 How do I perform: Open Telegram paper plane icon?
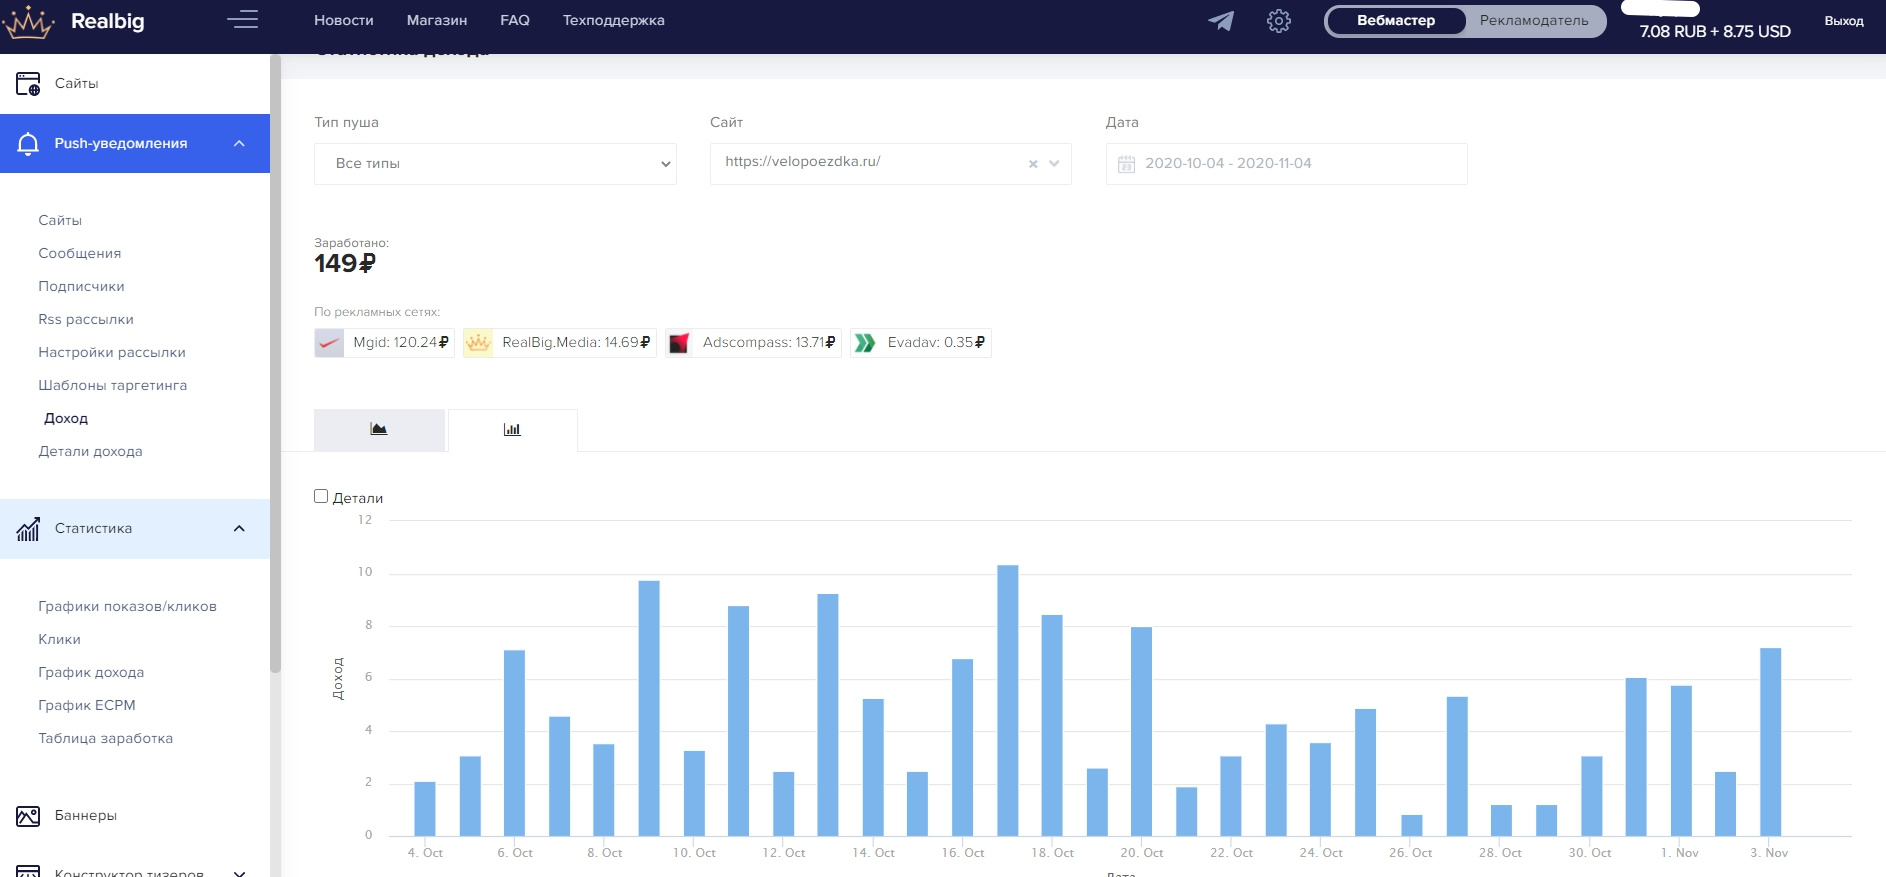[x=1221, y=21]
